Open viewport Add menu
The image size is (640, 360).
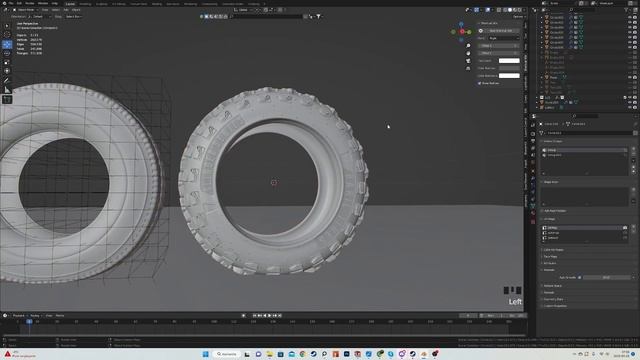coord(66,10)
